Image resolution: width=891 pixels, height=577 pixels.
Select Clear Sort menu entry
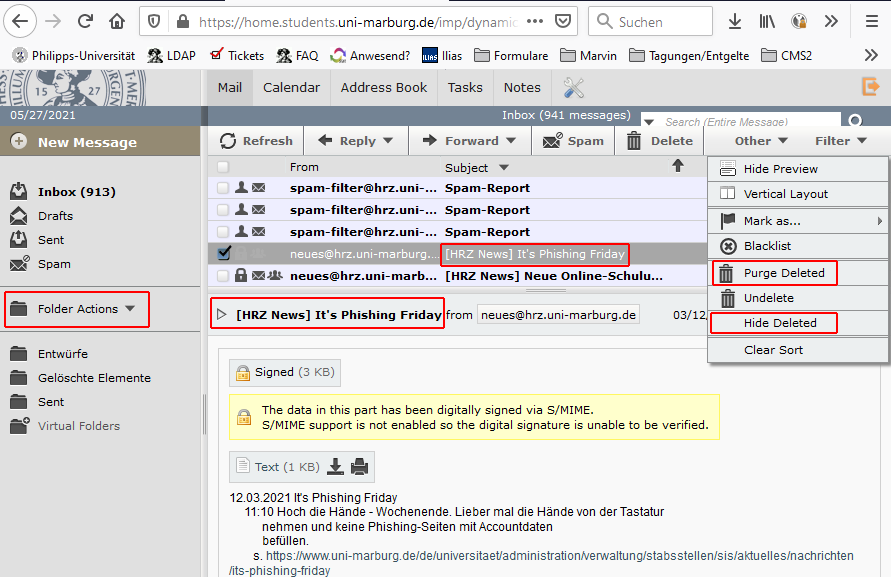(798, 350)
